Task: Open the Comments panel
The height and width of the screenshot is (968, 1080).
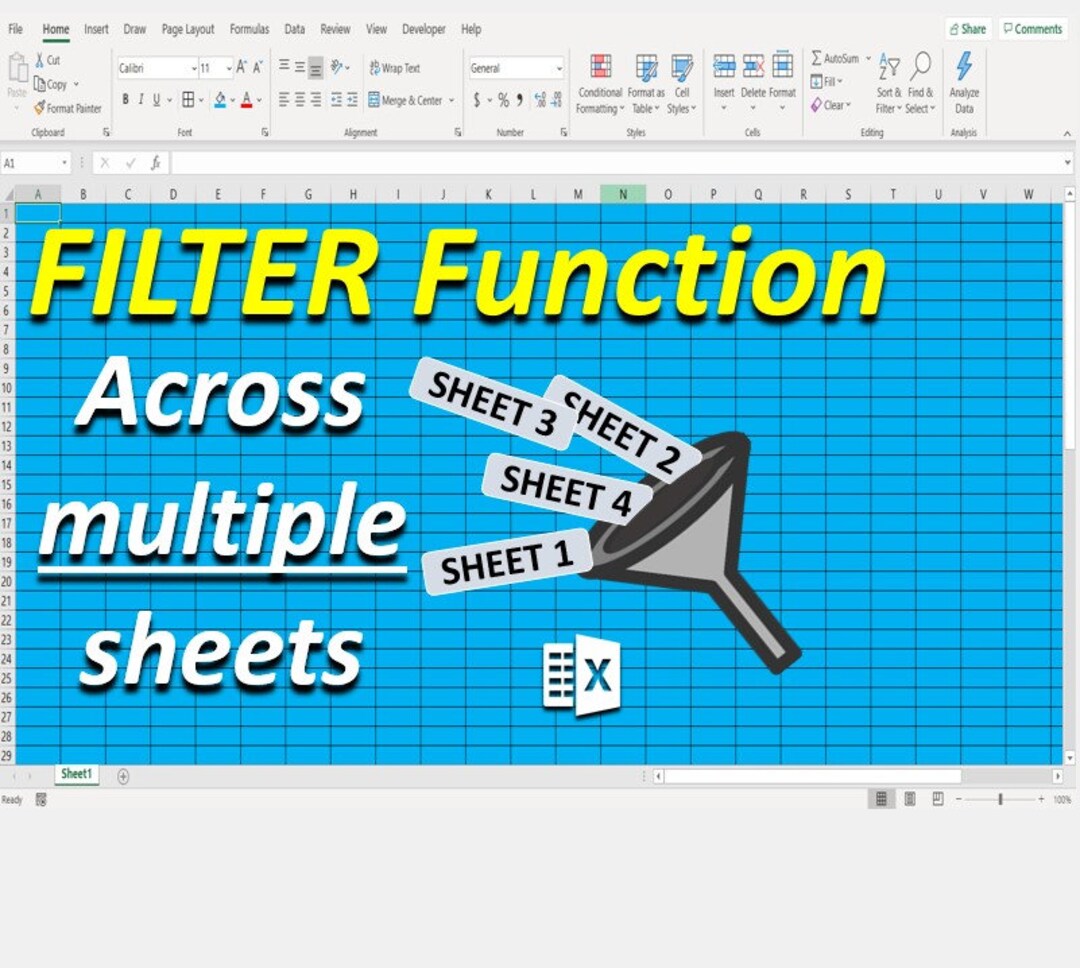Action: (x=1032, y=29)
